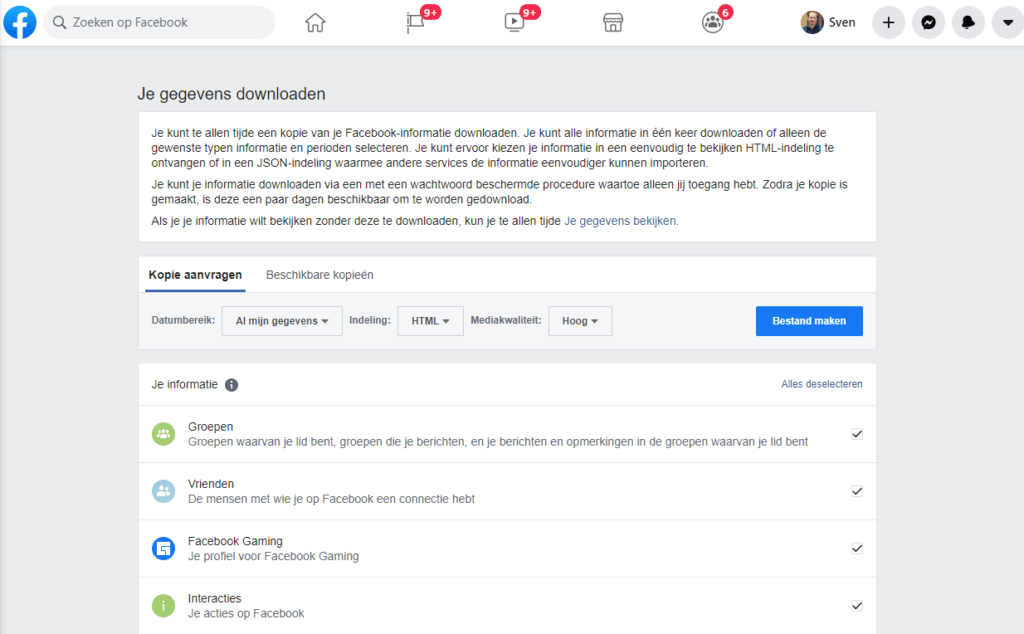This screenshot has height=634, width=1024.
Task: Open the Indeling HTML dropdown
Action: 430,321
